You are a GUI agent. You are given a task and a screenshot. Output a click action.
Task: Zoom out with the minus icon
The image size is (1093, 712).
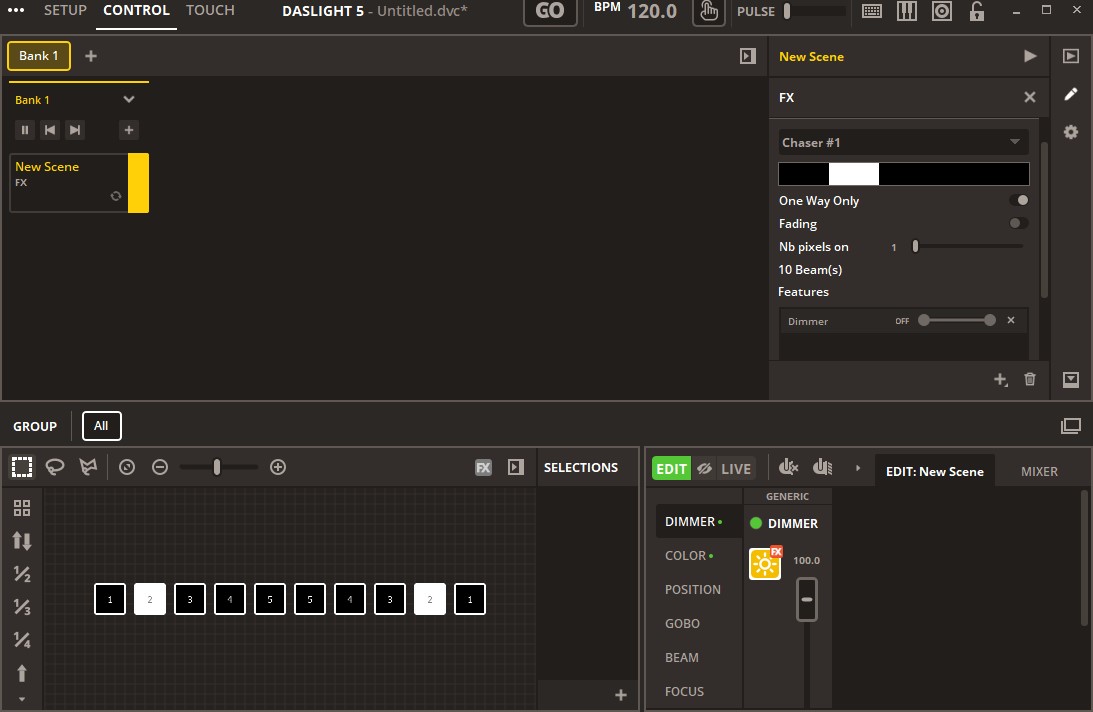coord(160,467)
